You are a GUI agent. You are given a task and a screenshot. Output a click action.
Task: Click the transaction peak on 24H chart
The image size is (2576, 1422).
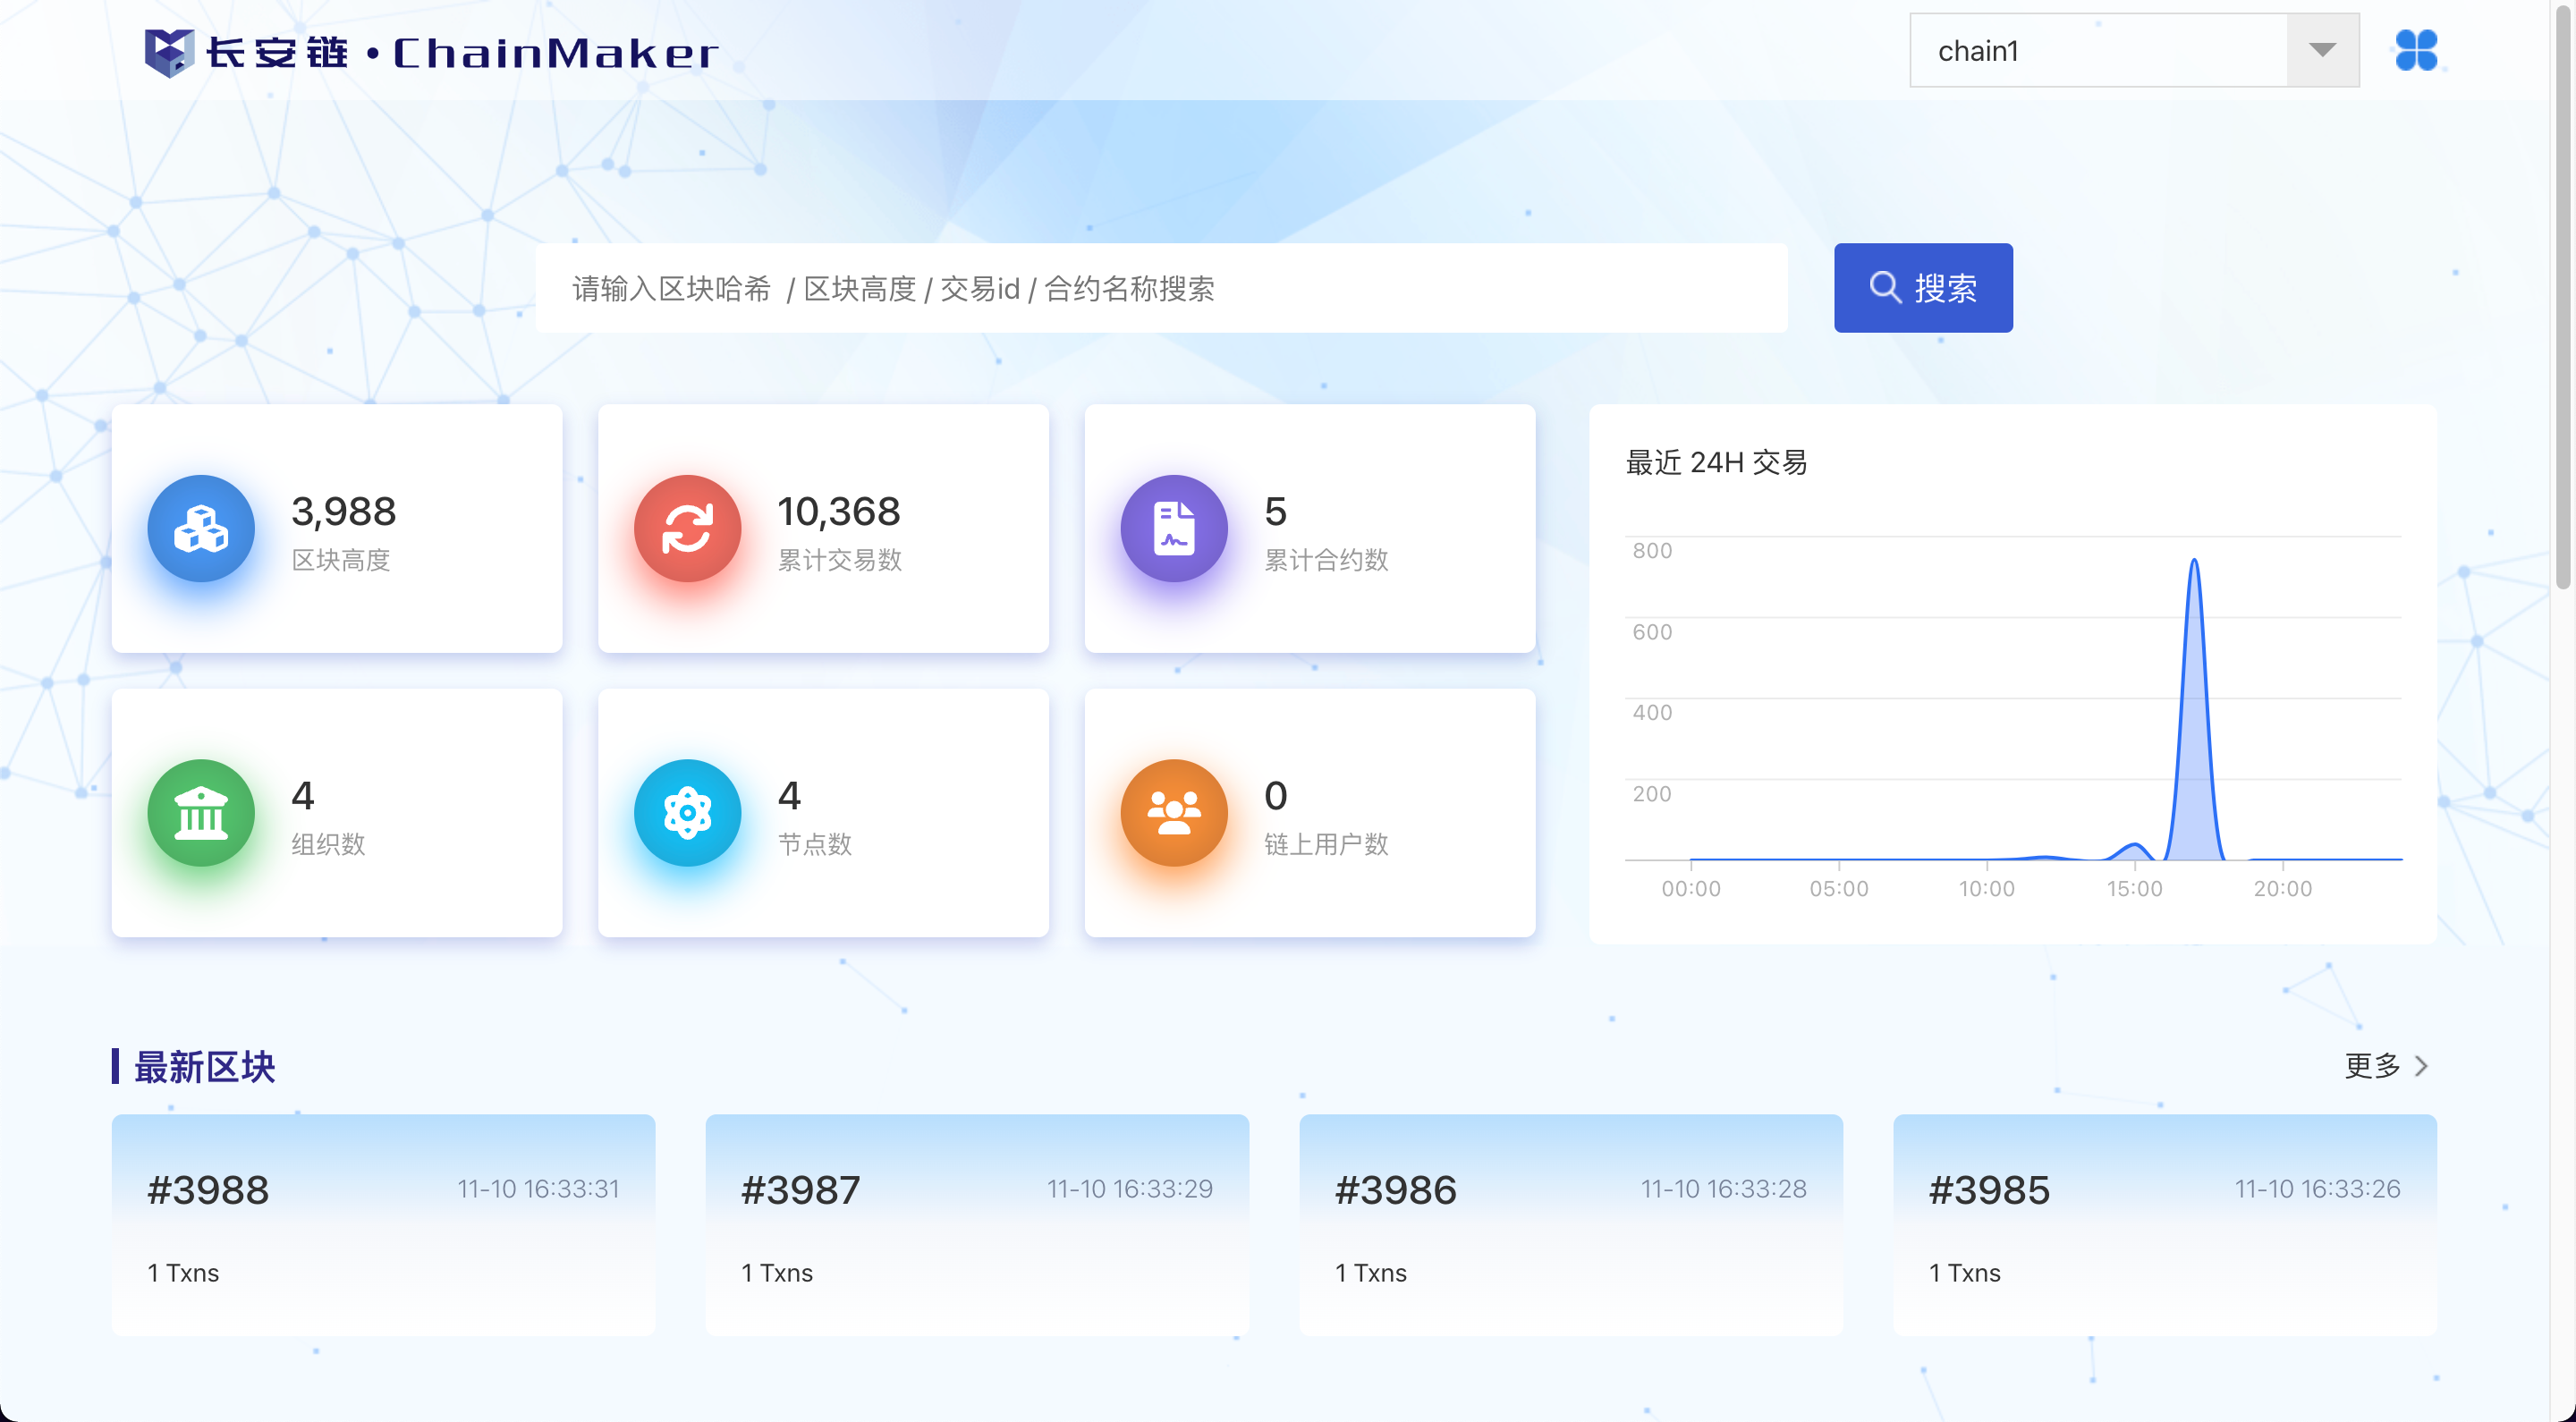pos(2193,562)
